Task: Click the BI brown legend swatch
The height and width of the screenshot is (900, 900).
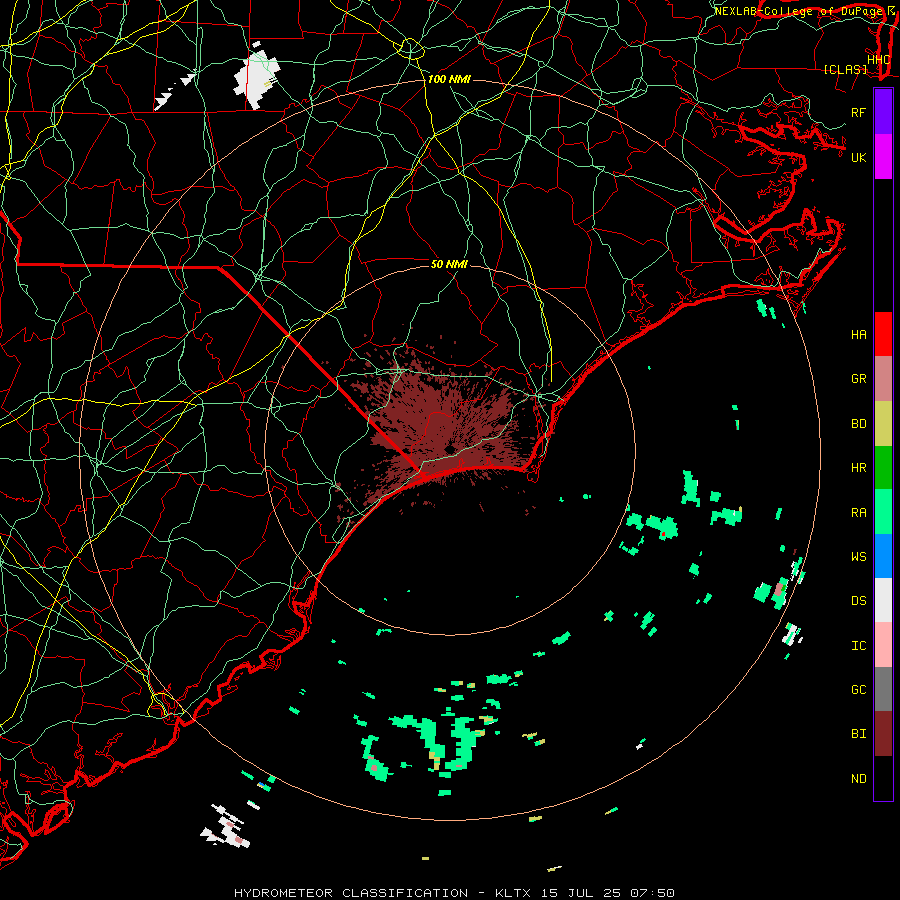Action: (883, 734)
